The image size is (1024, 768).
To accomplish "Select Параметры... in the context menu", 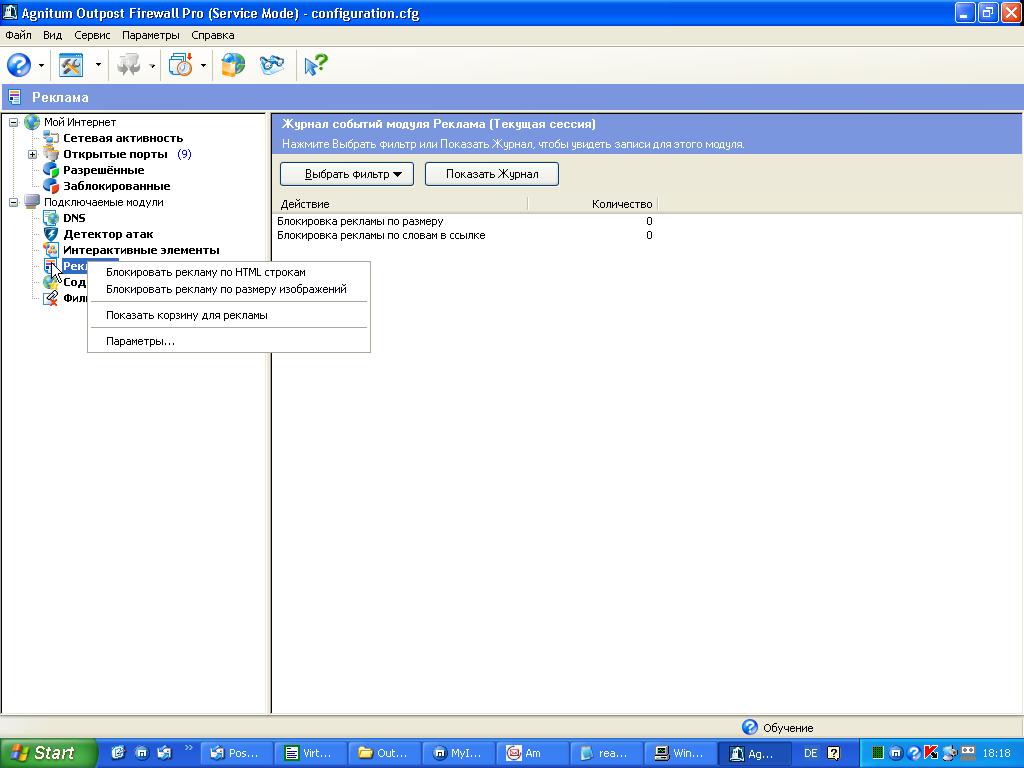I will point(229,342).
